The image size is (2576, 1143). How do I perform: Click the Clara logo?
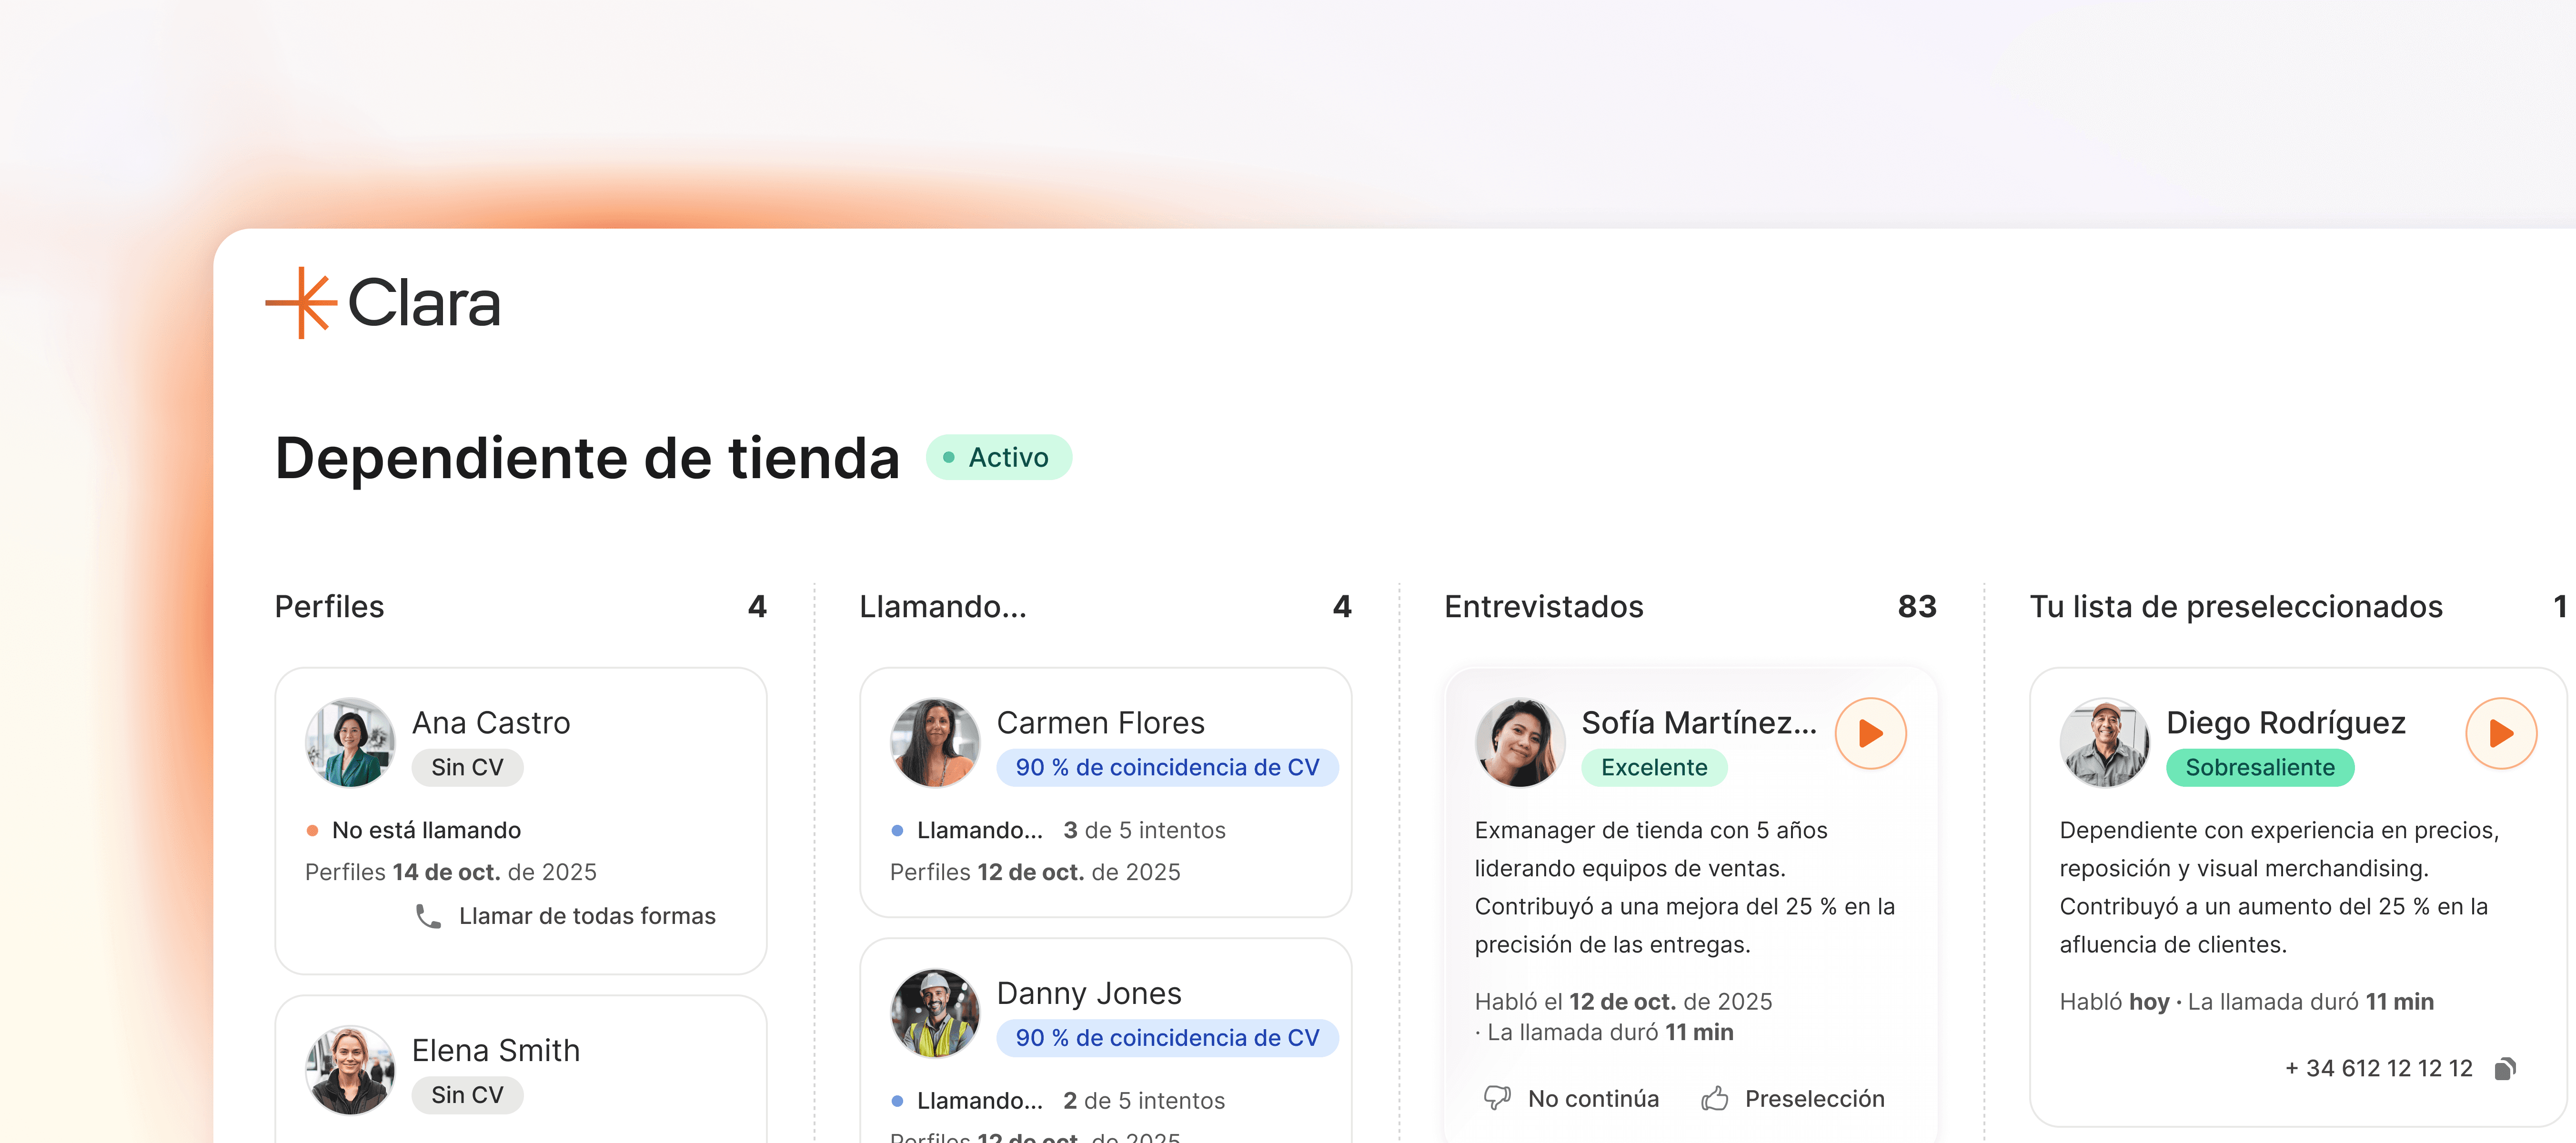tap(383, 302)
